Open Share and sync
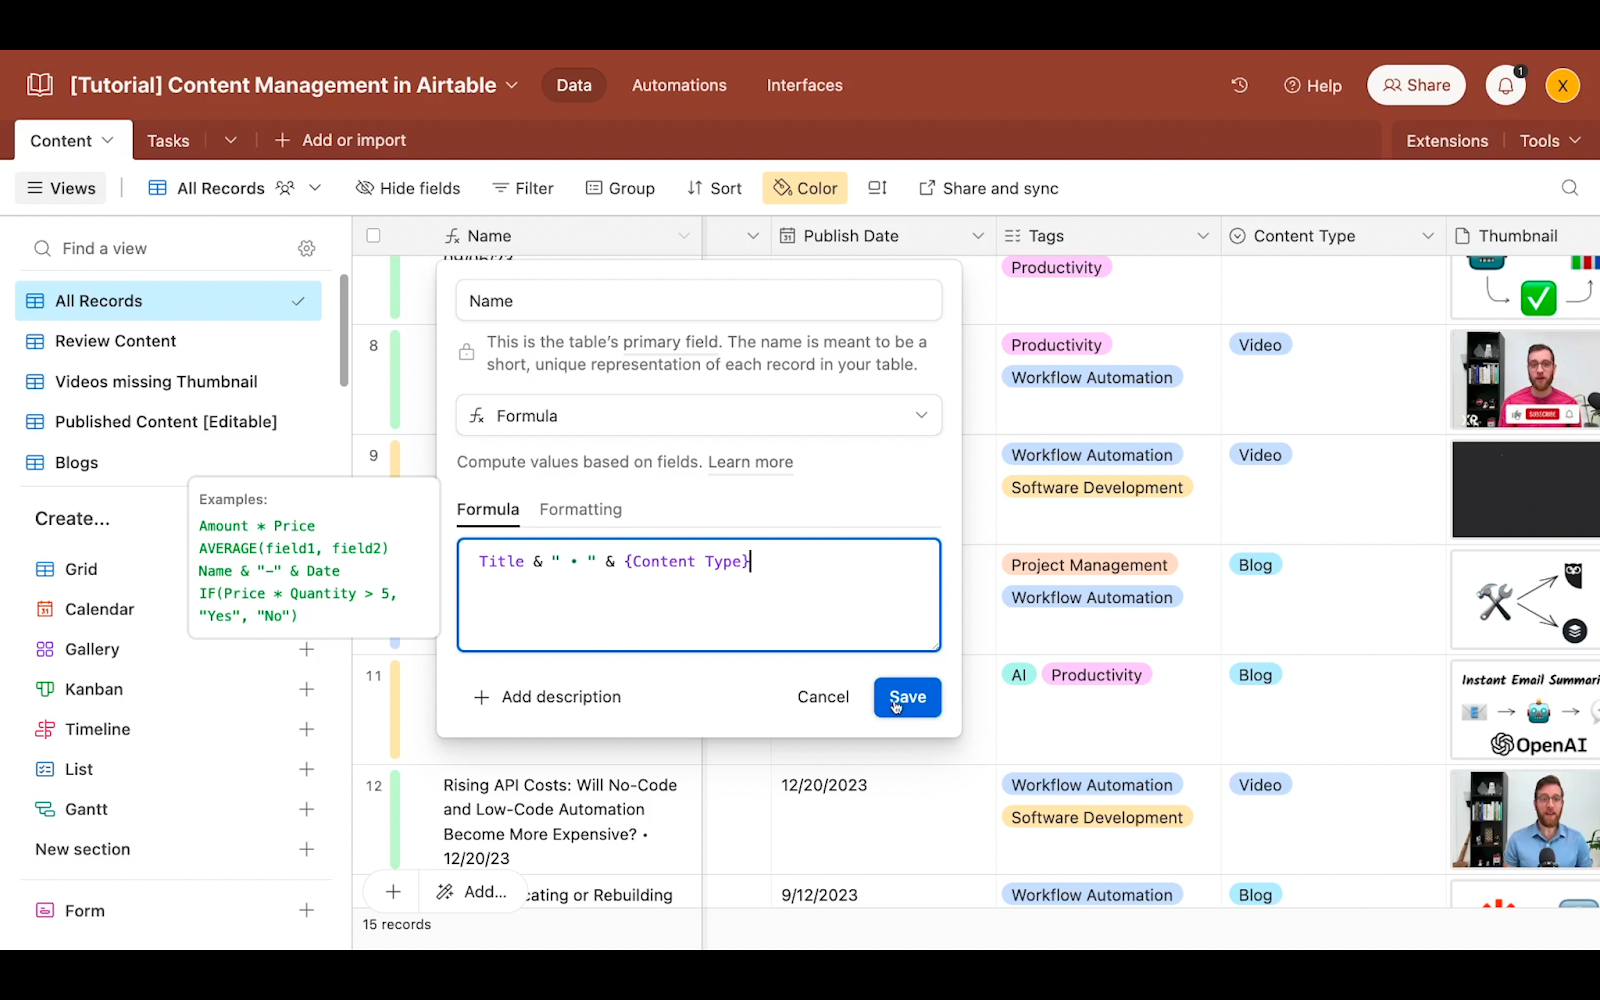1600x1000 pixels. click(x=988, y=188)
